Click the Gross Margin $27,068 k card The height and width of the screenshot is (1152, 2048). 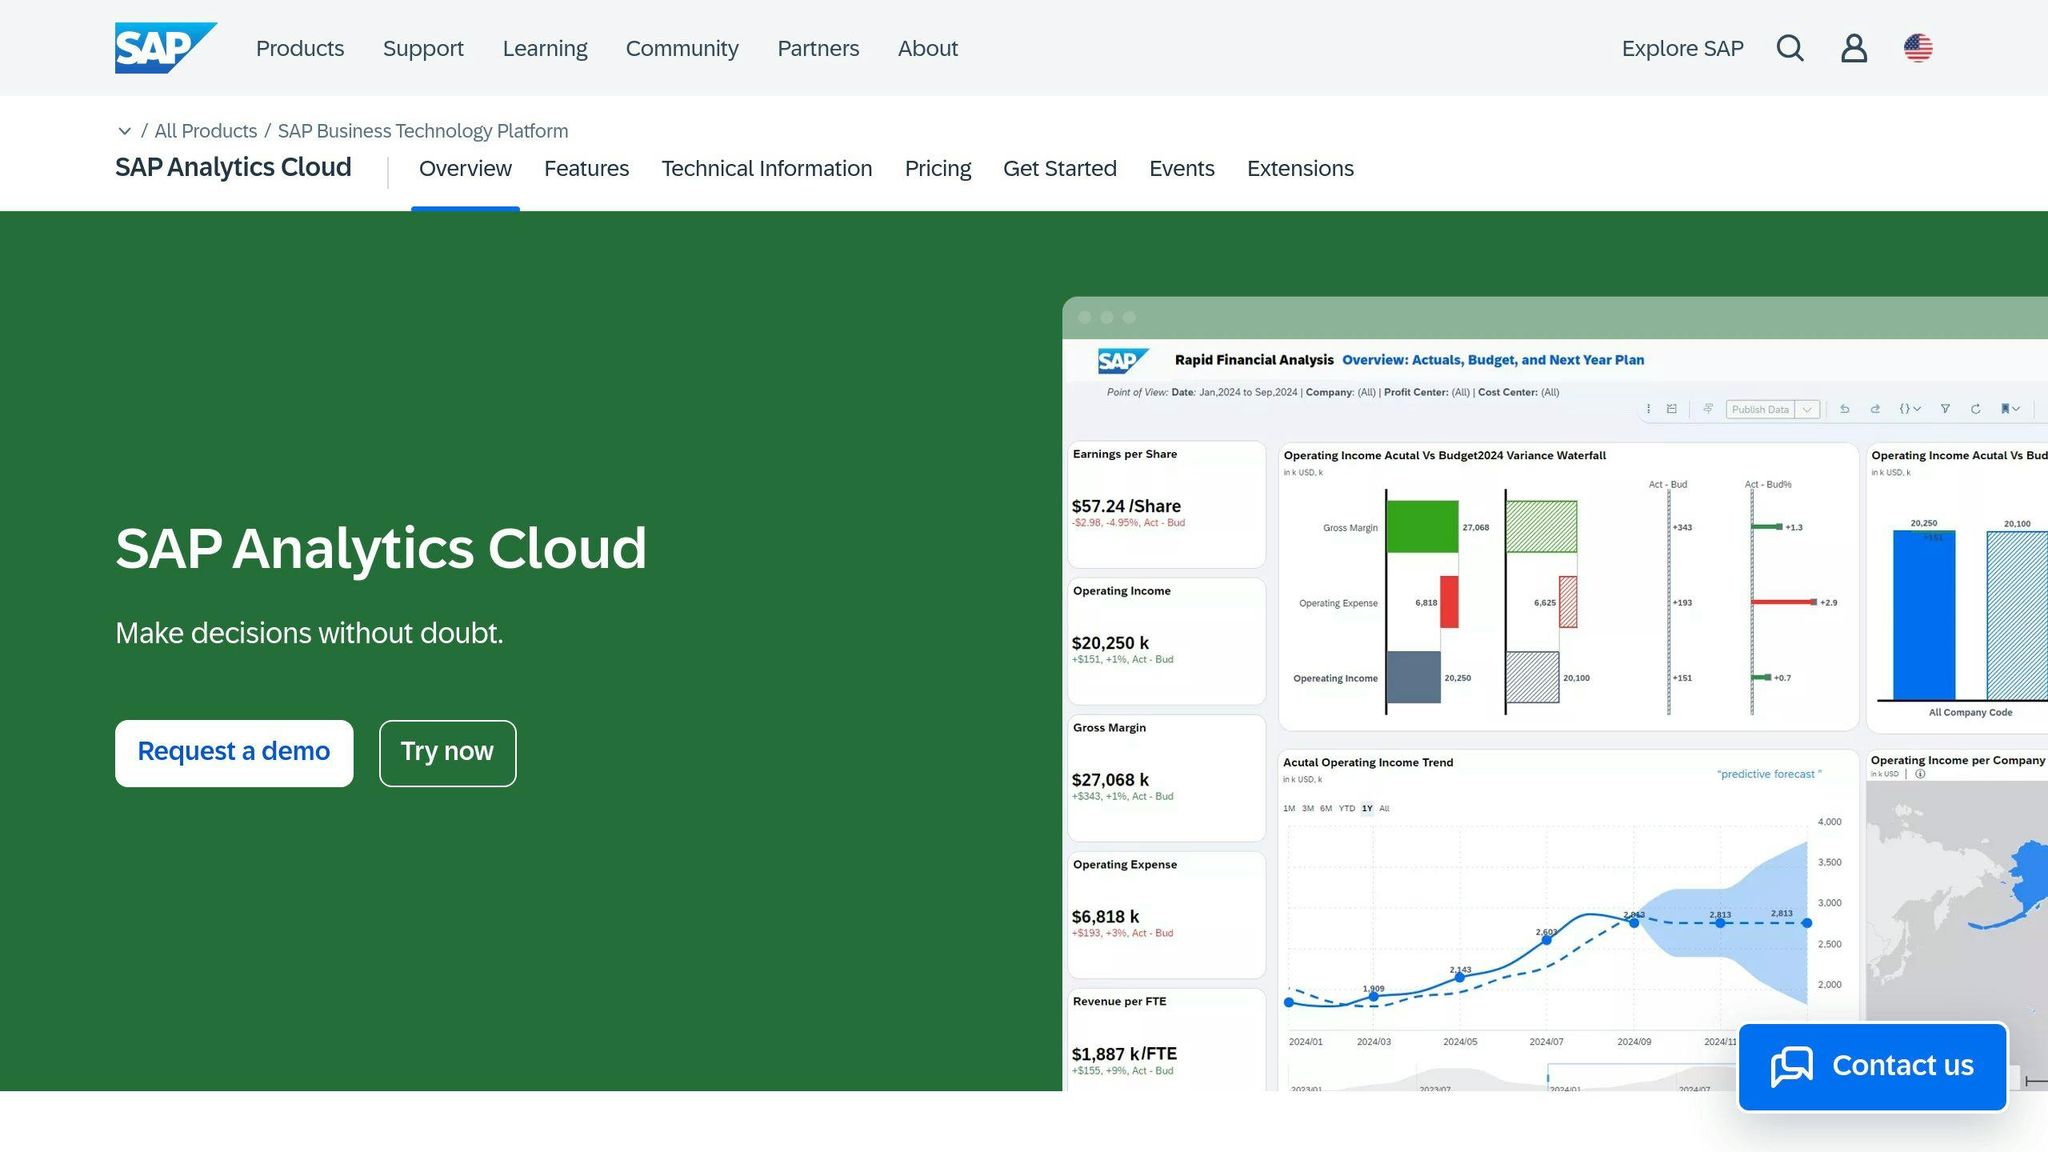tap(1167, 778)
